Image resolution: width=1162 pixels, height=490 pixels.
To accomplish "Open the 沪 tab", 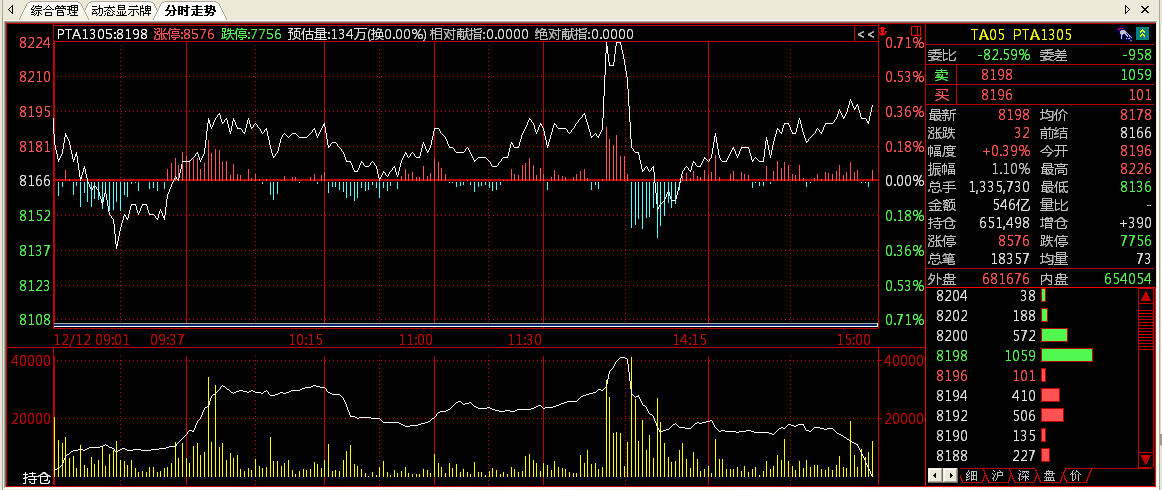I will click(997, 475).
